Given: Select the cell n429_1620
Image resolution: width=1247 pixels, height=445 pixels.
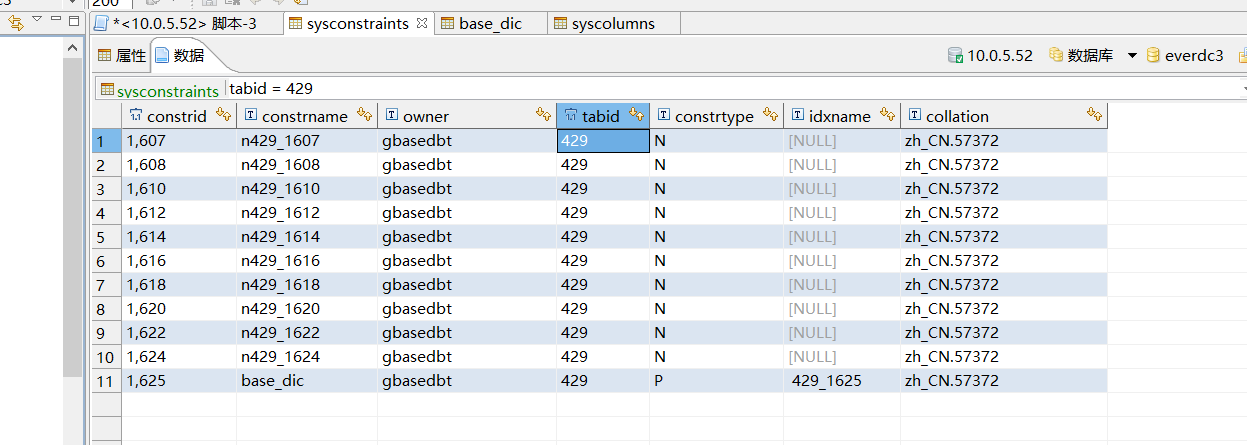Looking at the screenshot, I should [307, 309].
